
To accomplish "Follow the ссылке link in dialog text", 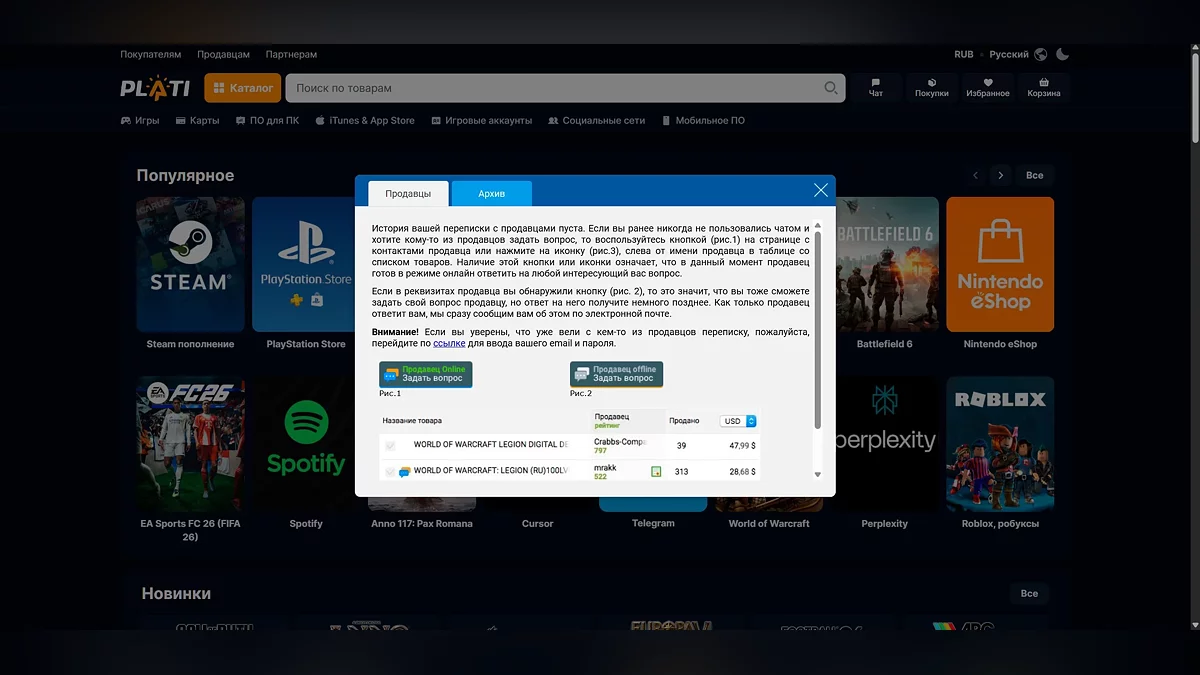I will click(449, 343).
